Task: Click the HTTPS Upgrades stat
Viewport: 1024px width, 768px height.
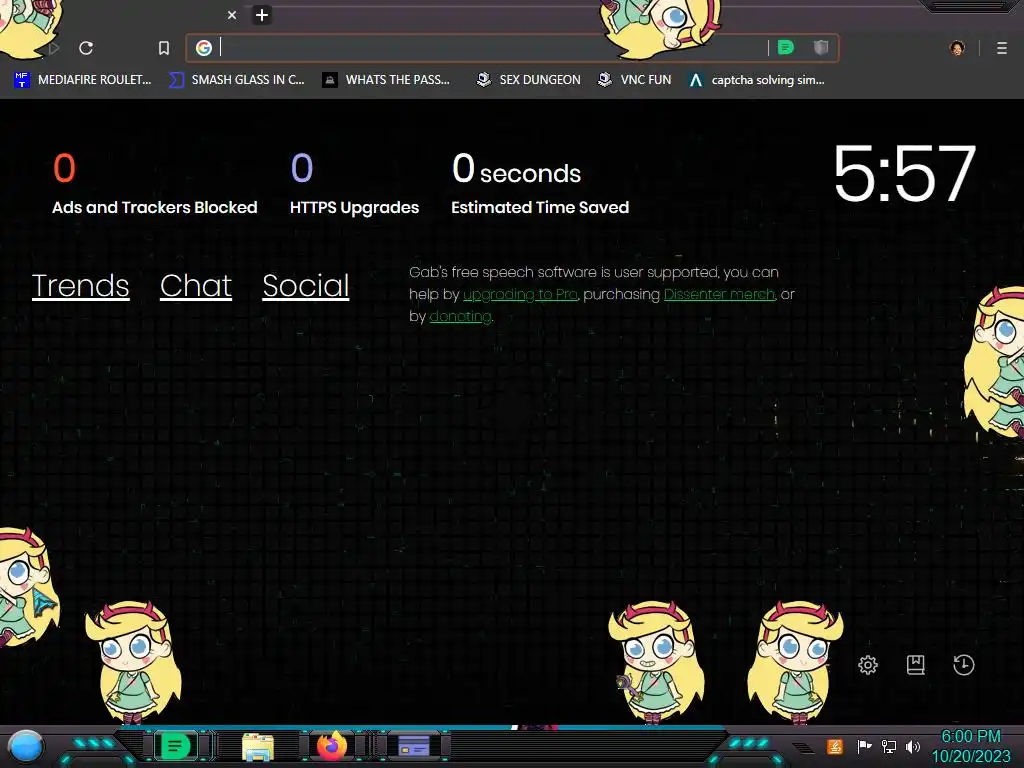Action: pyautogui.click(x=355, y=184)
